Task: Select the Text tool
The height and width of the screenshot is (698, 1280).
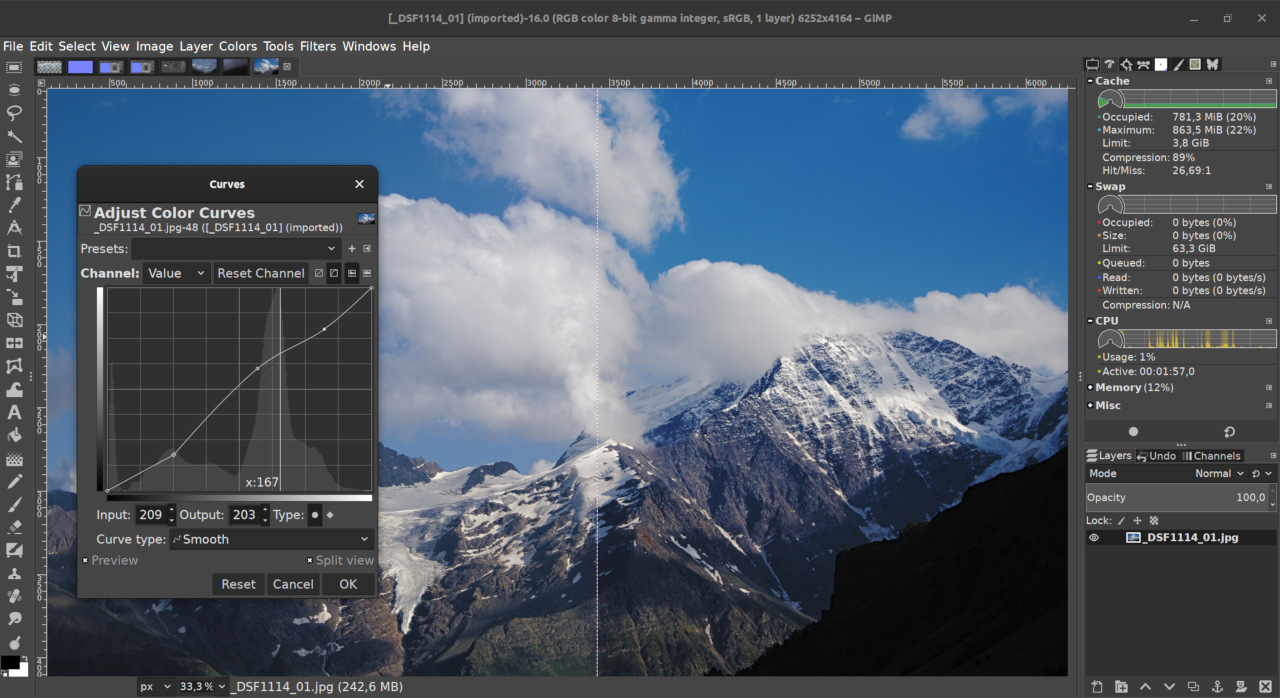Action: (13, 413)
